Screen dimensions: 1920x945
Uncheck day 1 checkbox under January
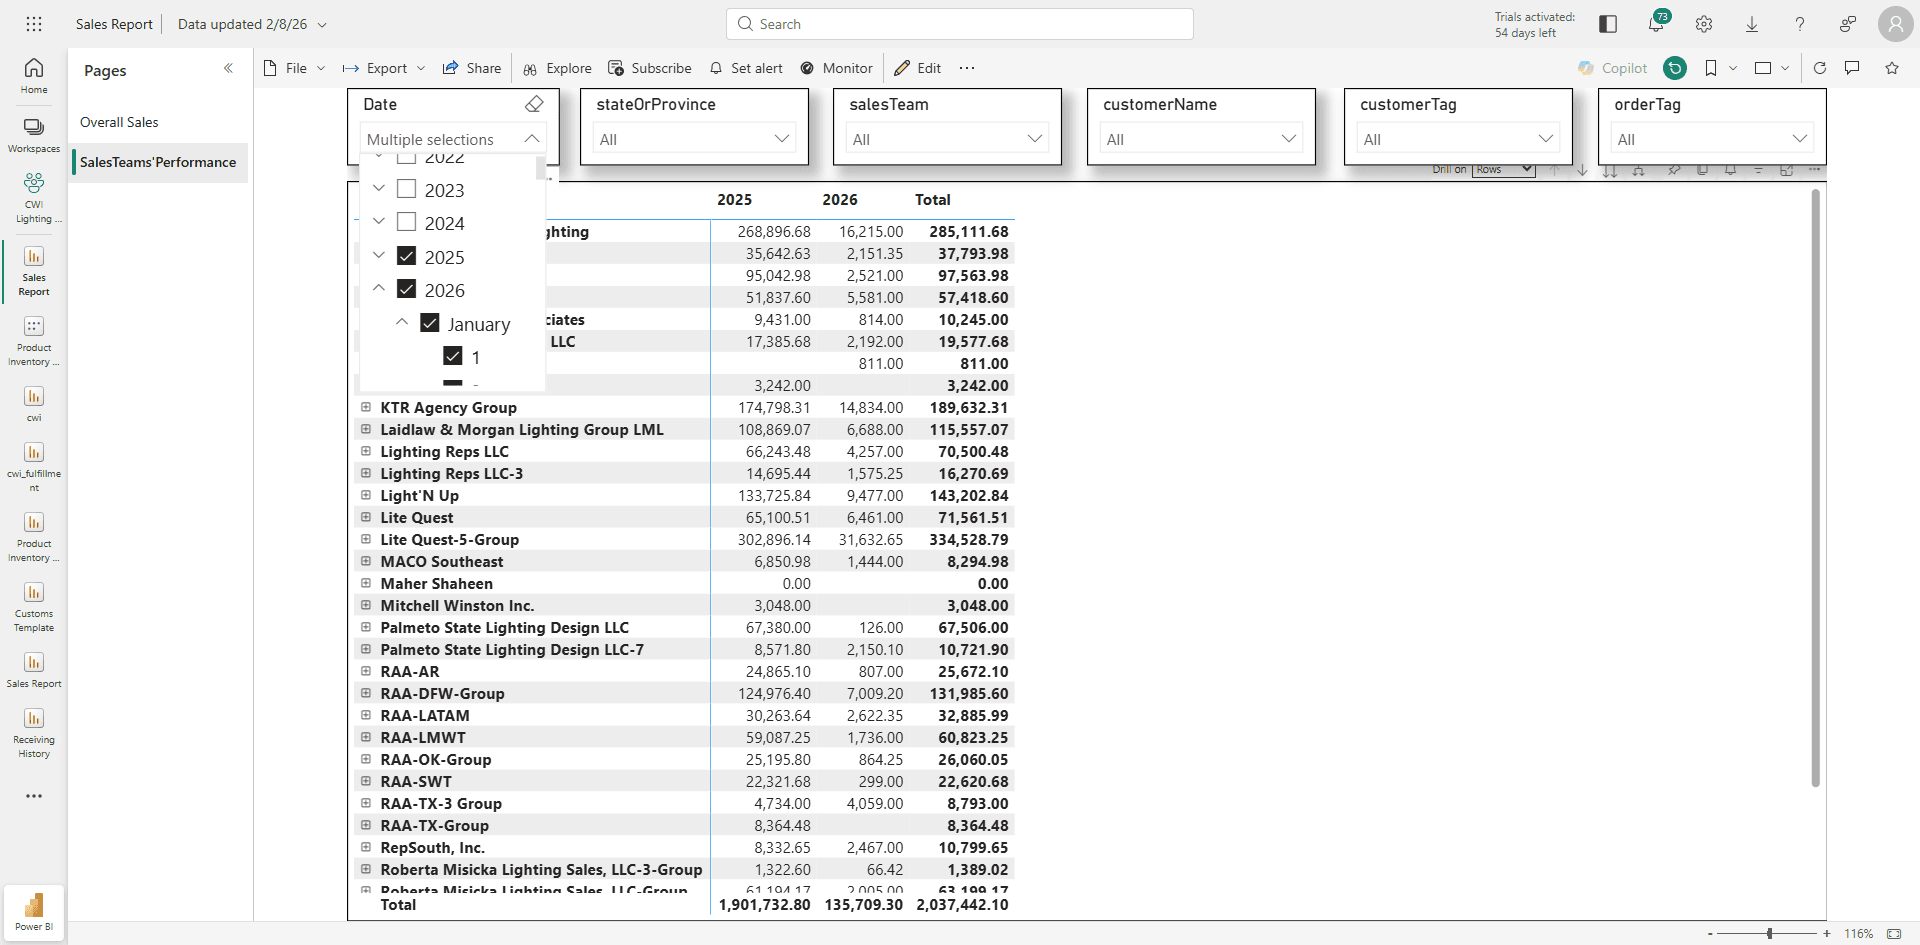click(453, 356)
